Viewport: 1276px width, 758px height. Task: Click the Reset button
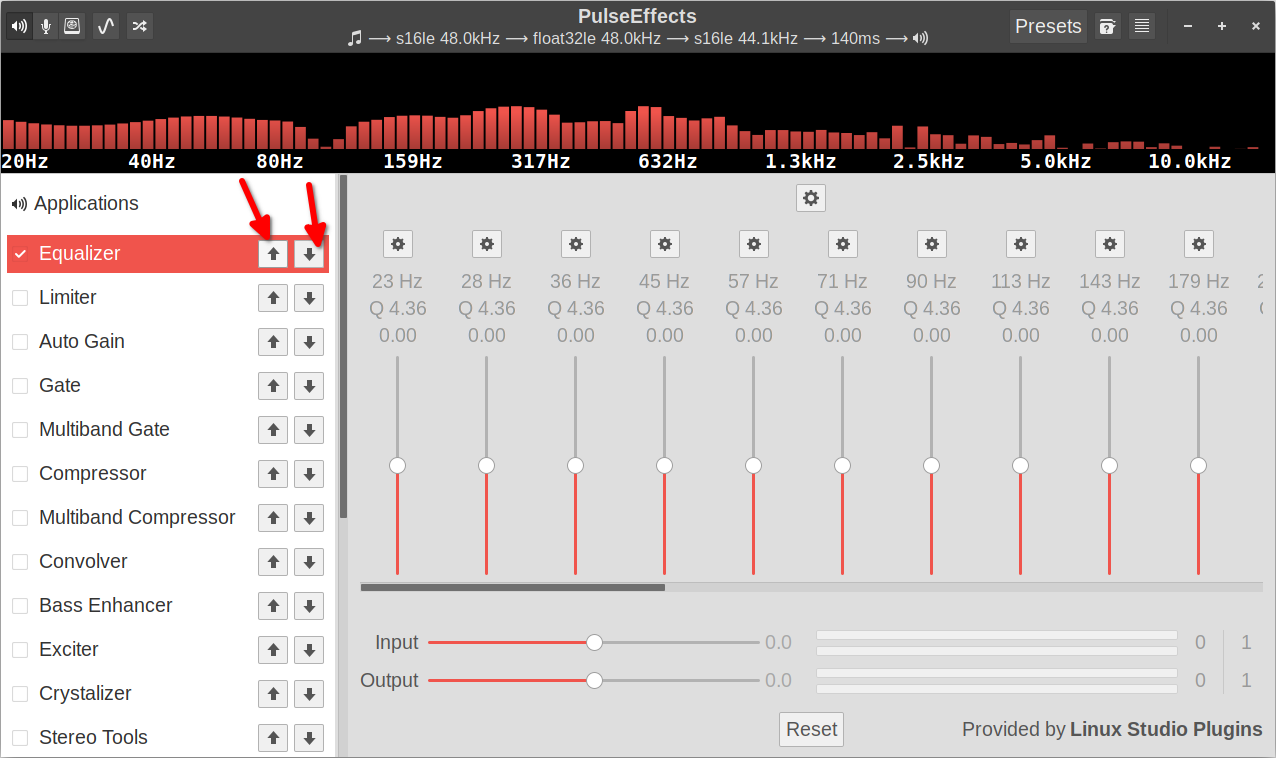coord(811,729)
